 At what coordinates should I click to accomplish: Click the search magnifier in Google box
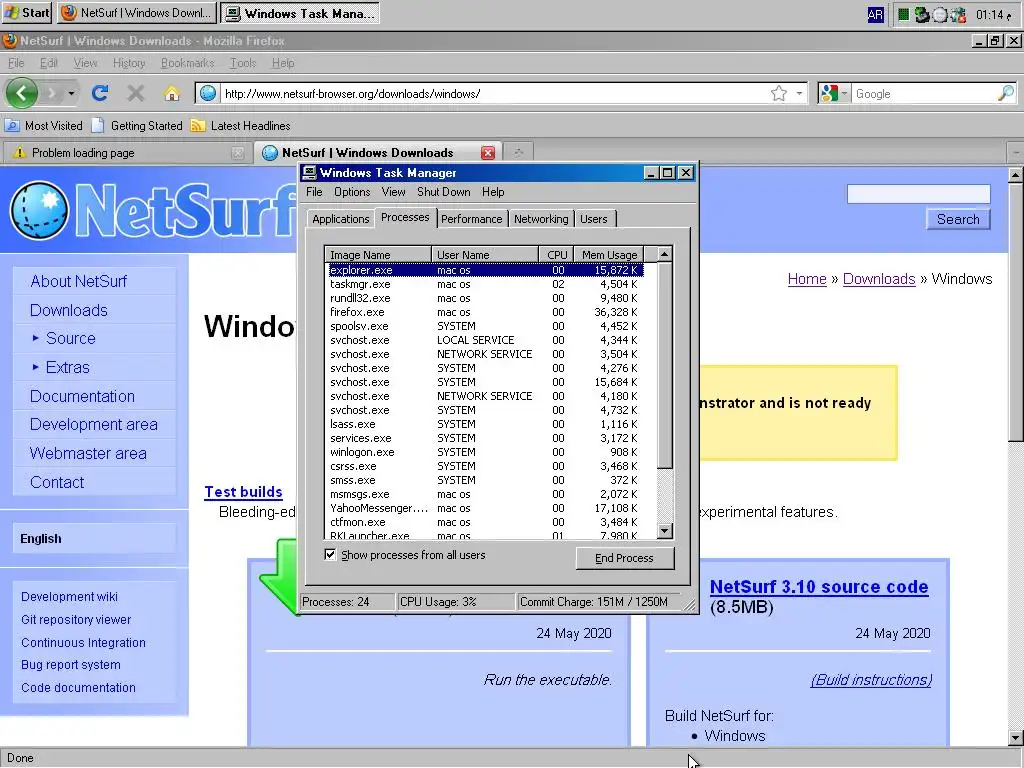pyautogui.click(x=1006, y=93)
